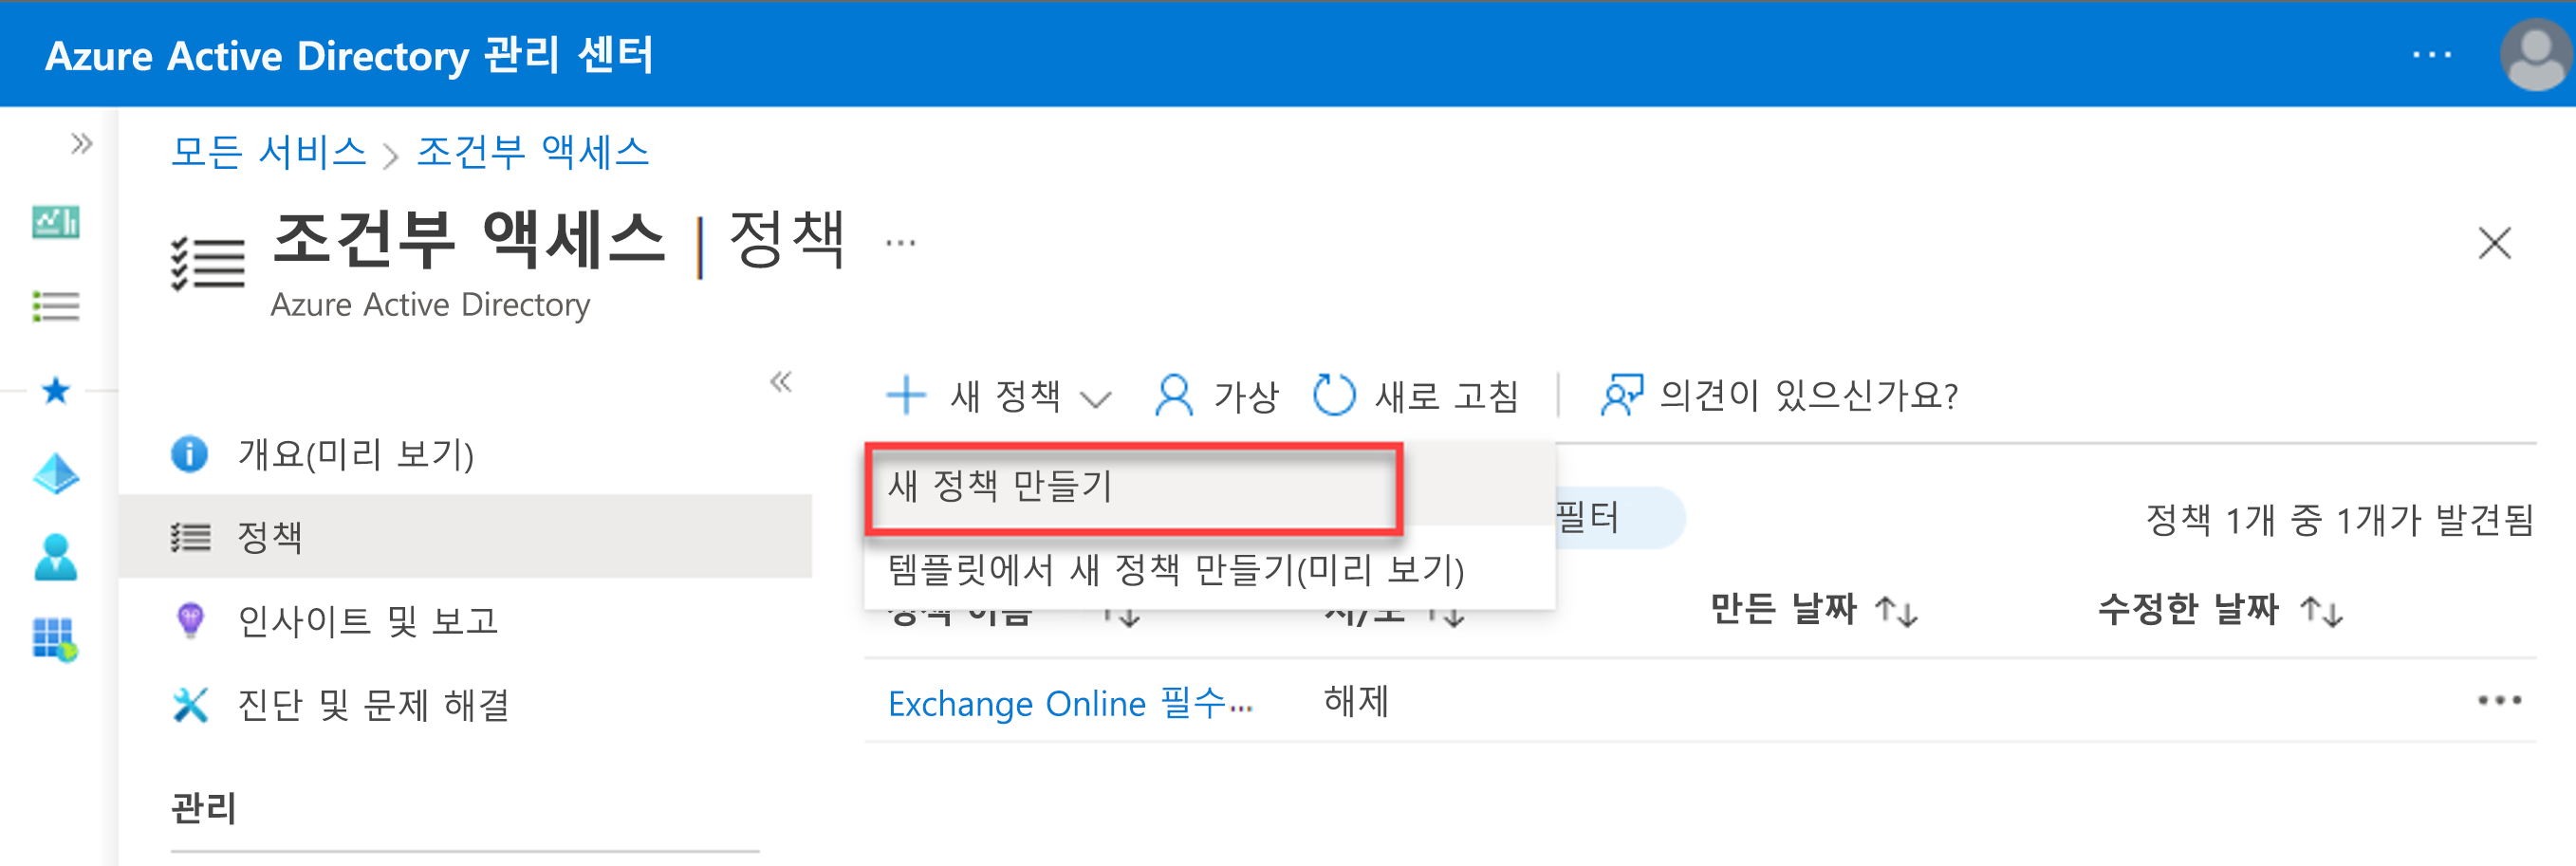
Task: Open ellipsis menu next to 정책 title
Action: 900,243
